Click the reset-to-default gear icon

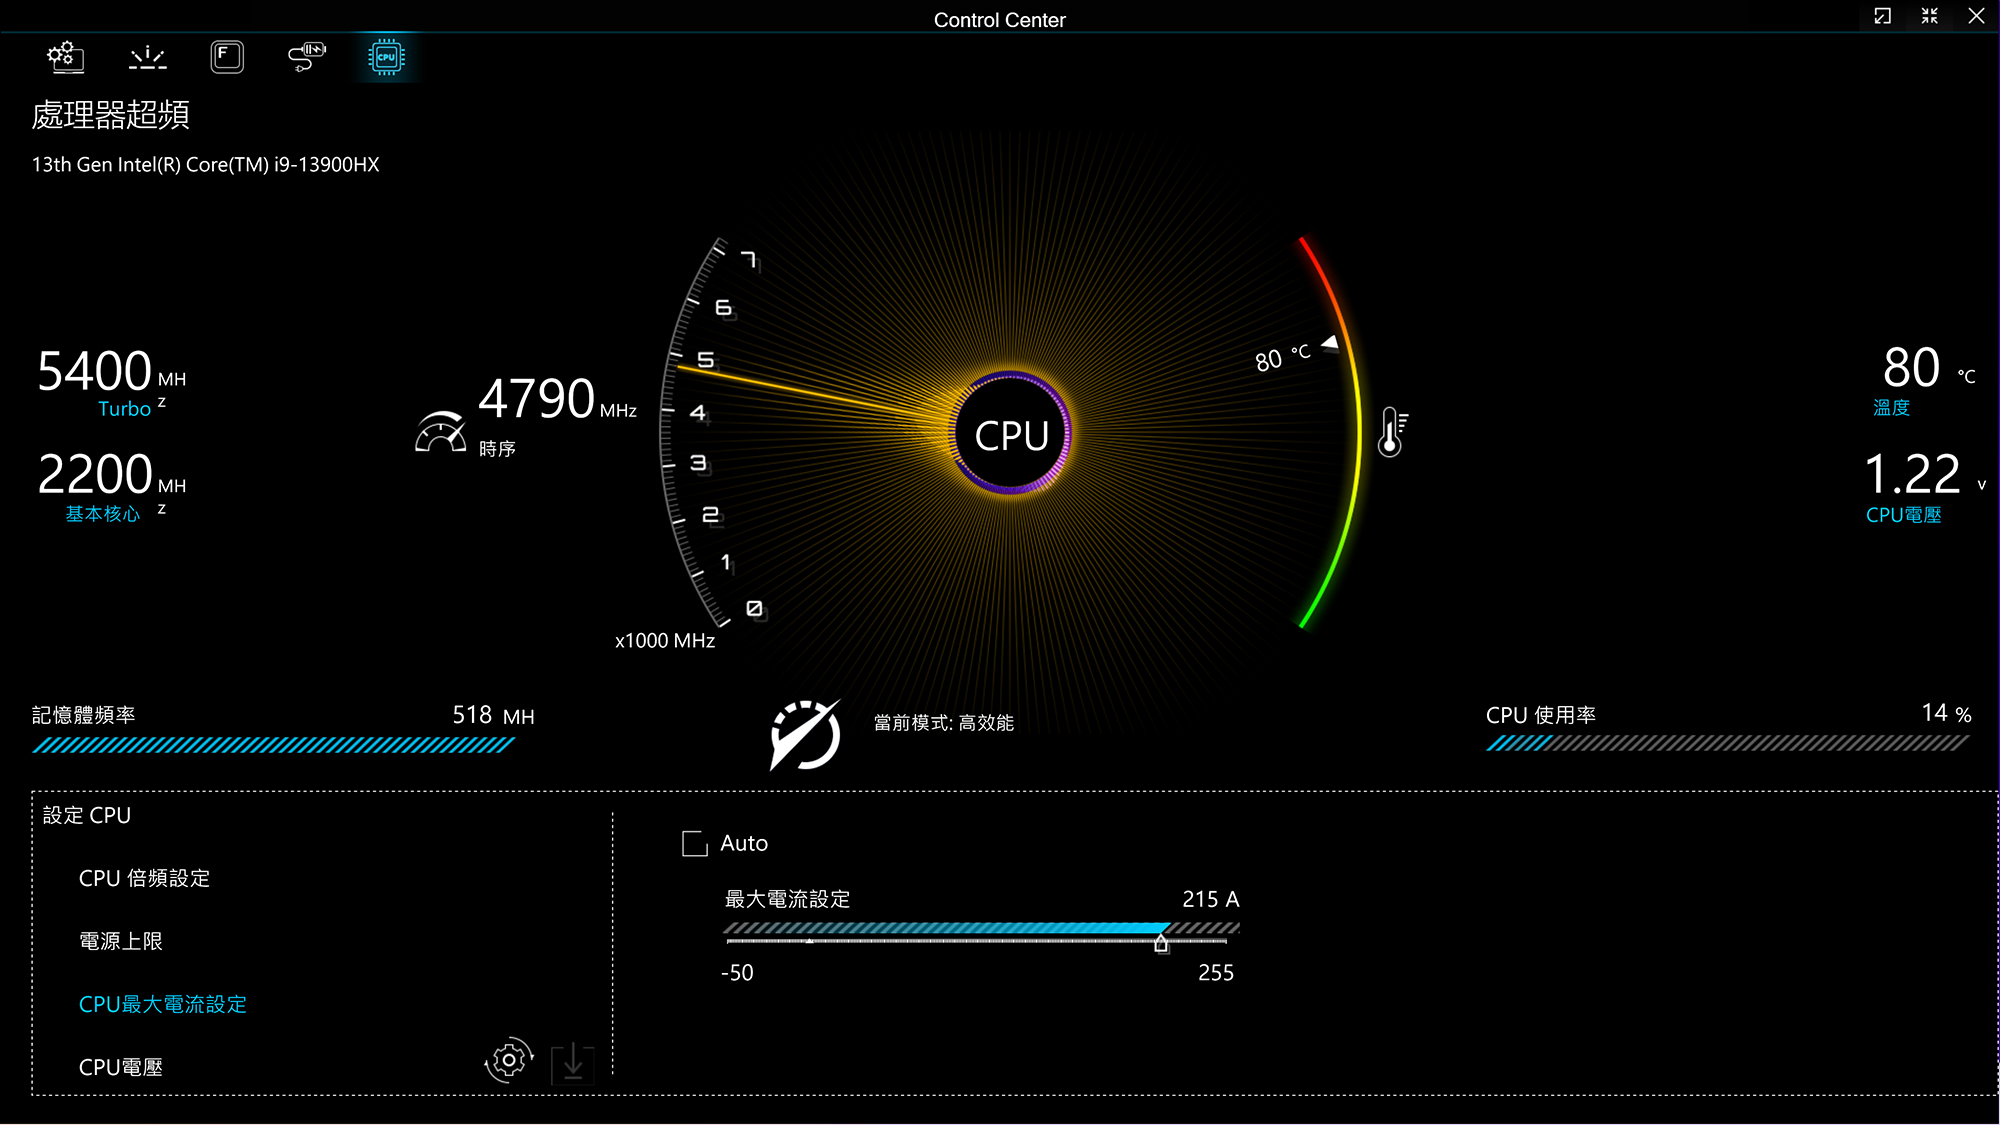(x=508, y=1060)
